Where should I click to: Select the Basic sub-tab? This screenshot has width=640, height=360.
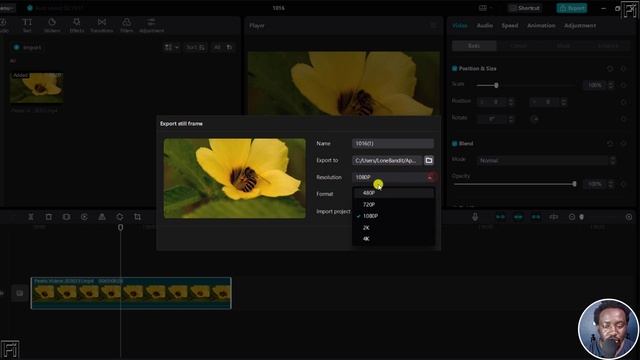tap(474, 46)
